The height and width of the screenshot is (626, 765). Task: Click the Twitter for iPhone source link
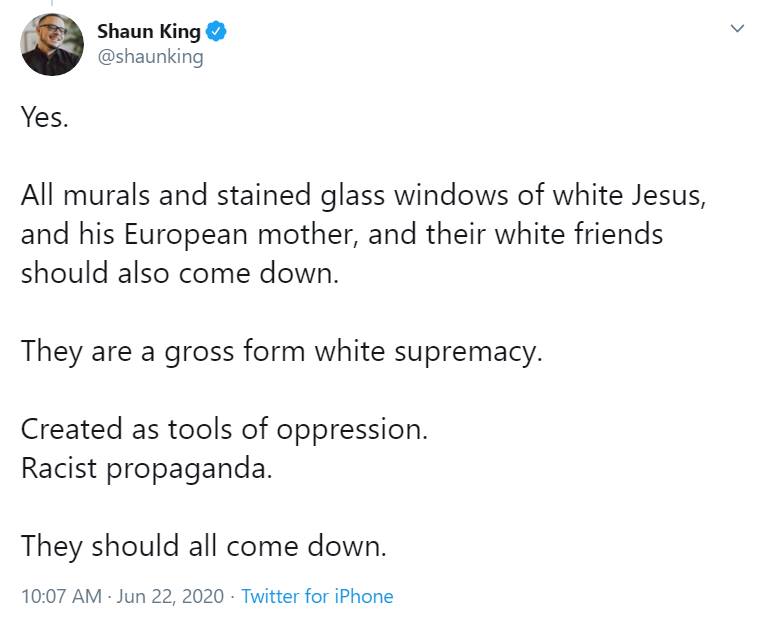coord(317,596)
